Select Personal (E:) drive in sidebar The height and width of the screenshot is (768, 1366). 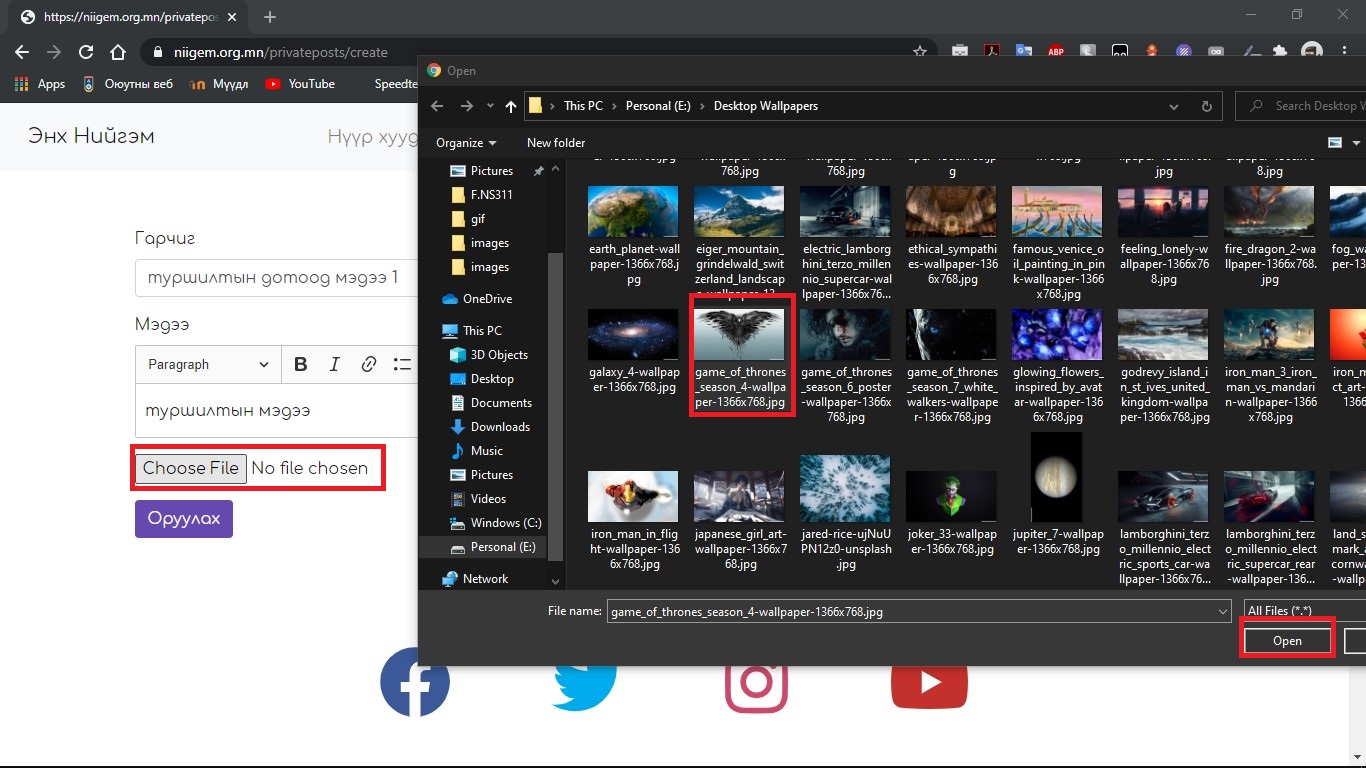(x=502, y=547)
